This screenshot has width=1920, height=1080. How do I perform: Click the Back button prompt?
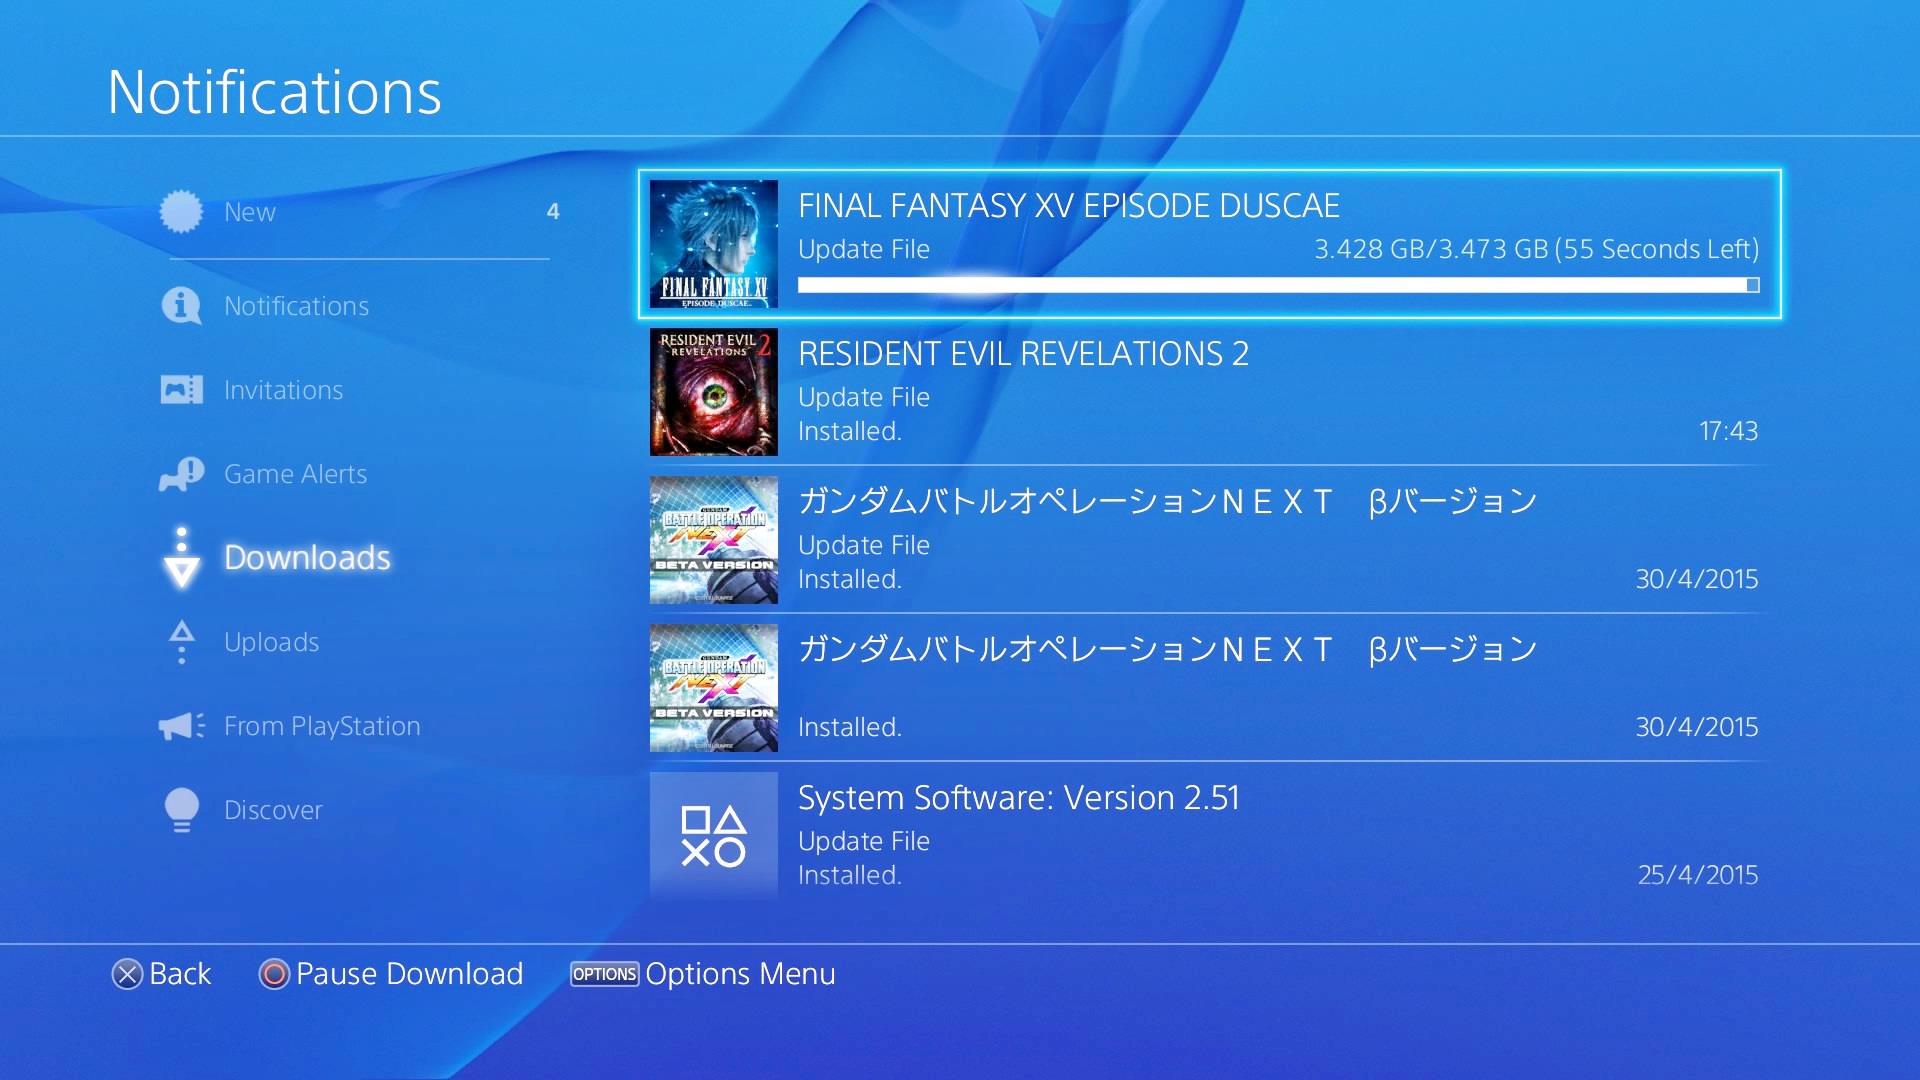161,974
